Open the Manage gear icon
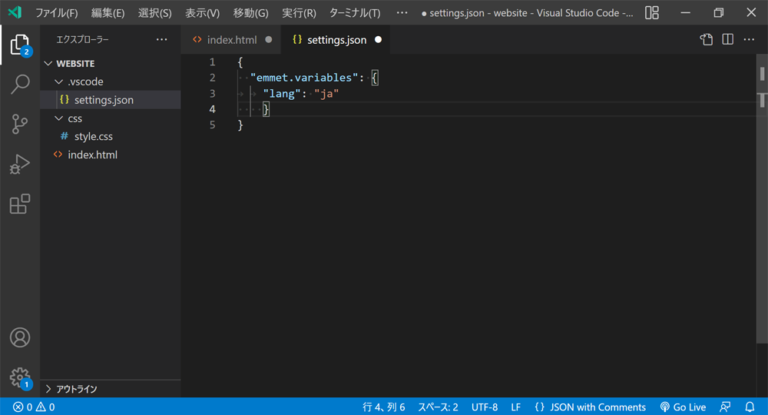The image size is (768, 415). click(x=19, y=377)
